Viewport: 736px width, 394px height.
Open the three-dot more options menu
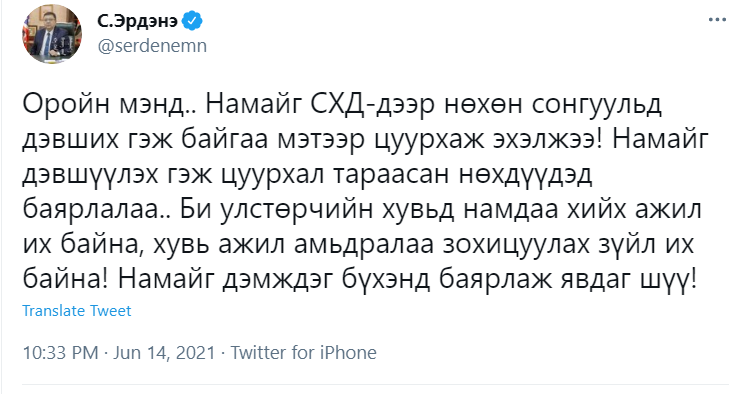(717, 20)
